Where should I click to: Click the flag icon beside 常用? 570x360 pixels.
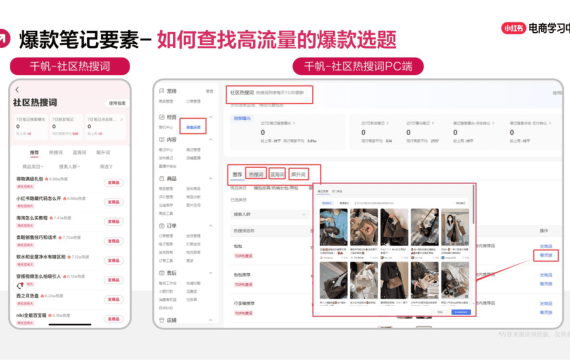point(162,91)
